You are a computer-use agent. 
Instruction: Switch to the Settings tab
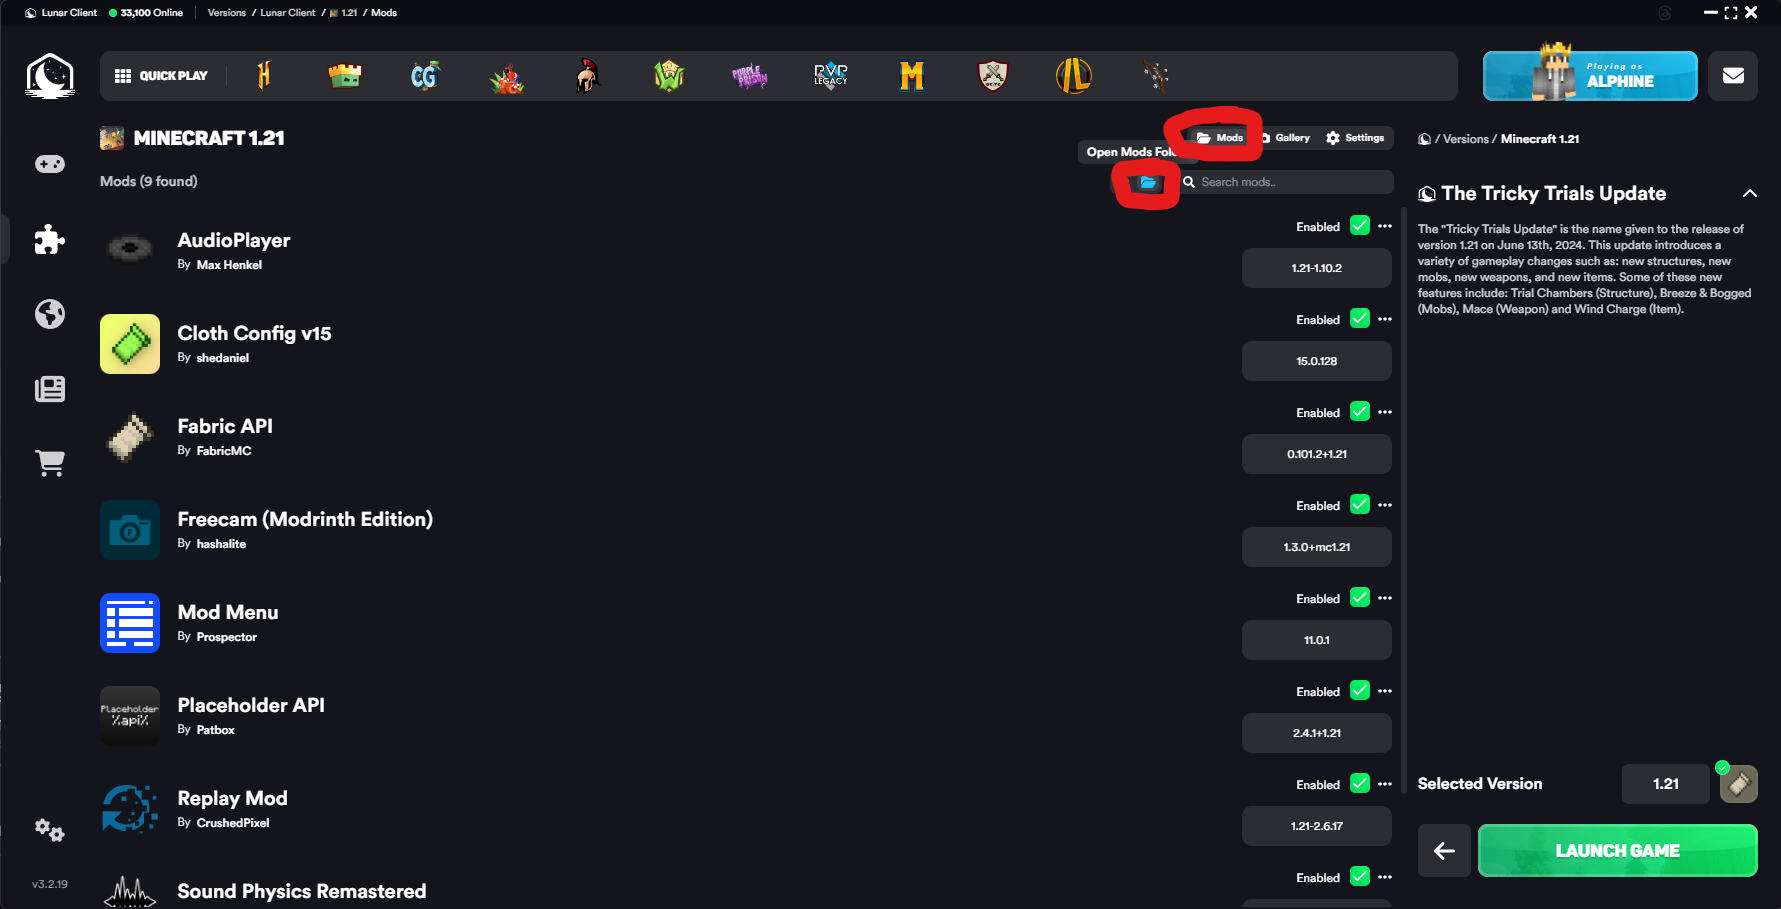point(1356,138)
